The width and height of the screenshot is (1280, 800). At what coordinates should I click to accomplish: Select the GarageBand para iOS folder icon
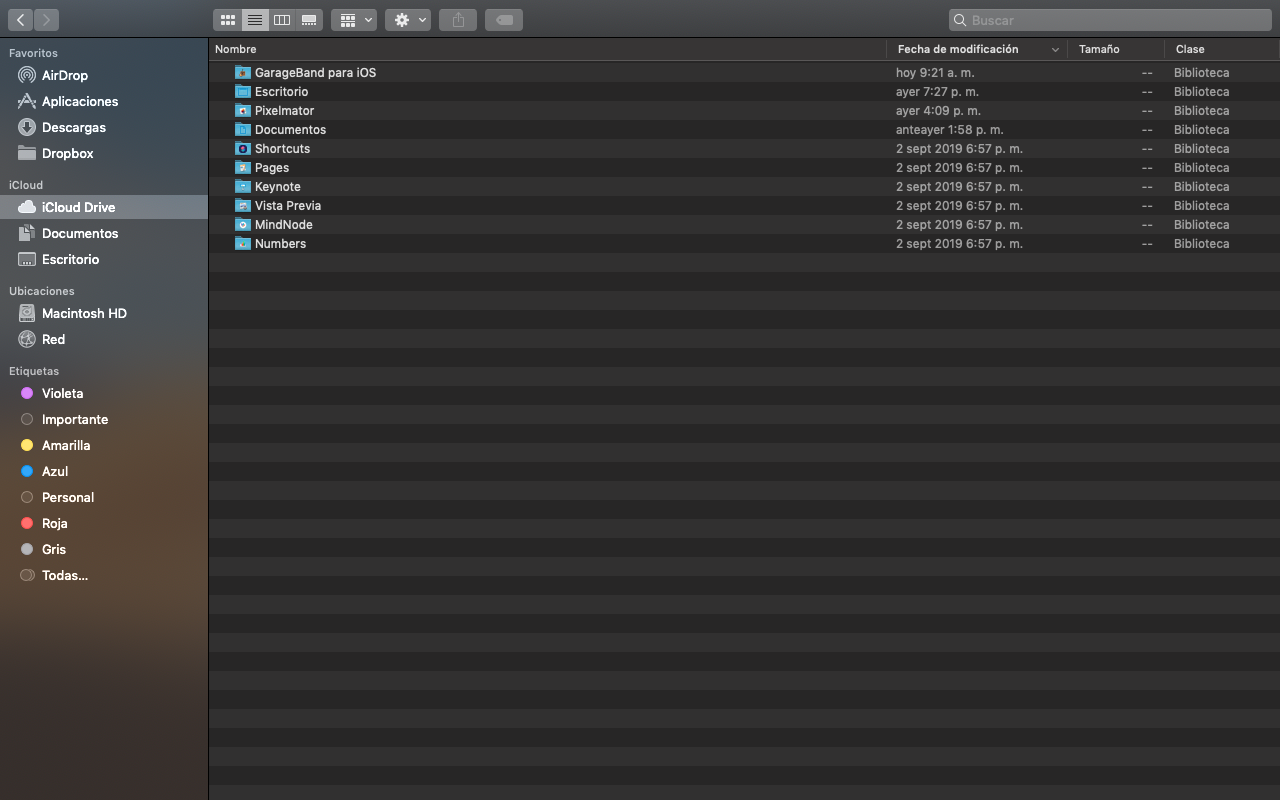click(242, 72)
